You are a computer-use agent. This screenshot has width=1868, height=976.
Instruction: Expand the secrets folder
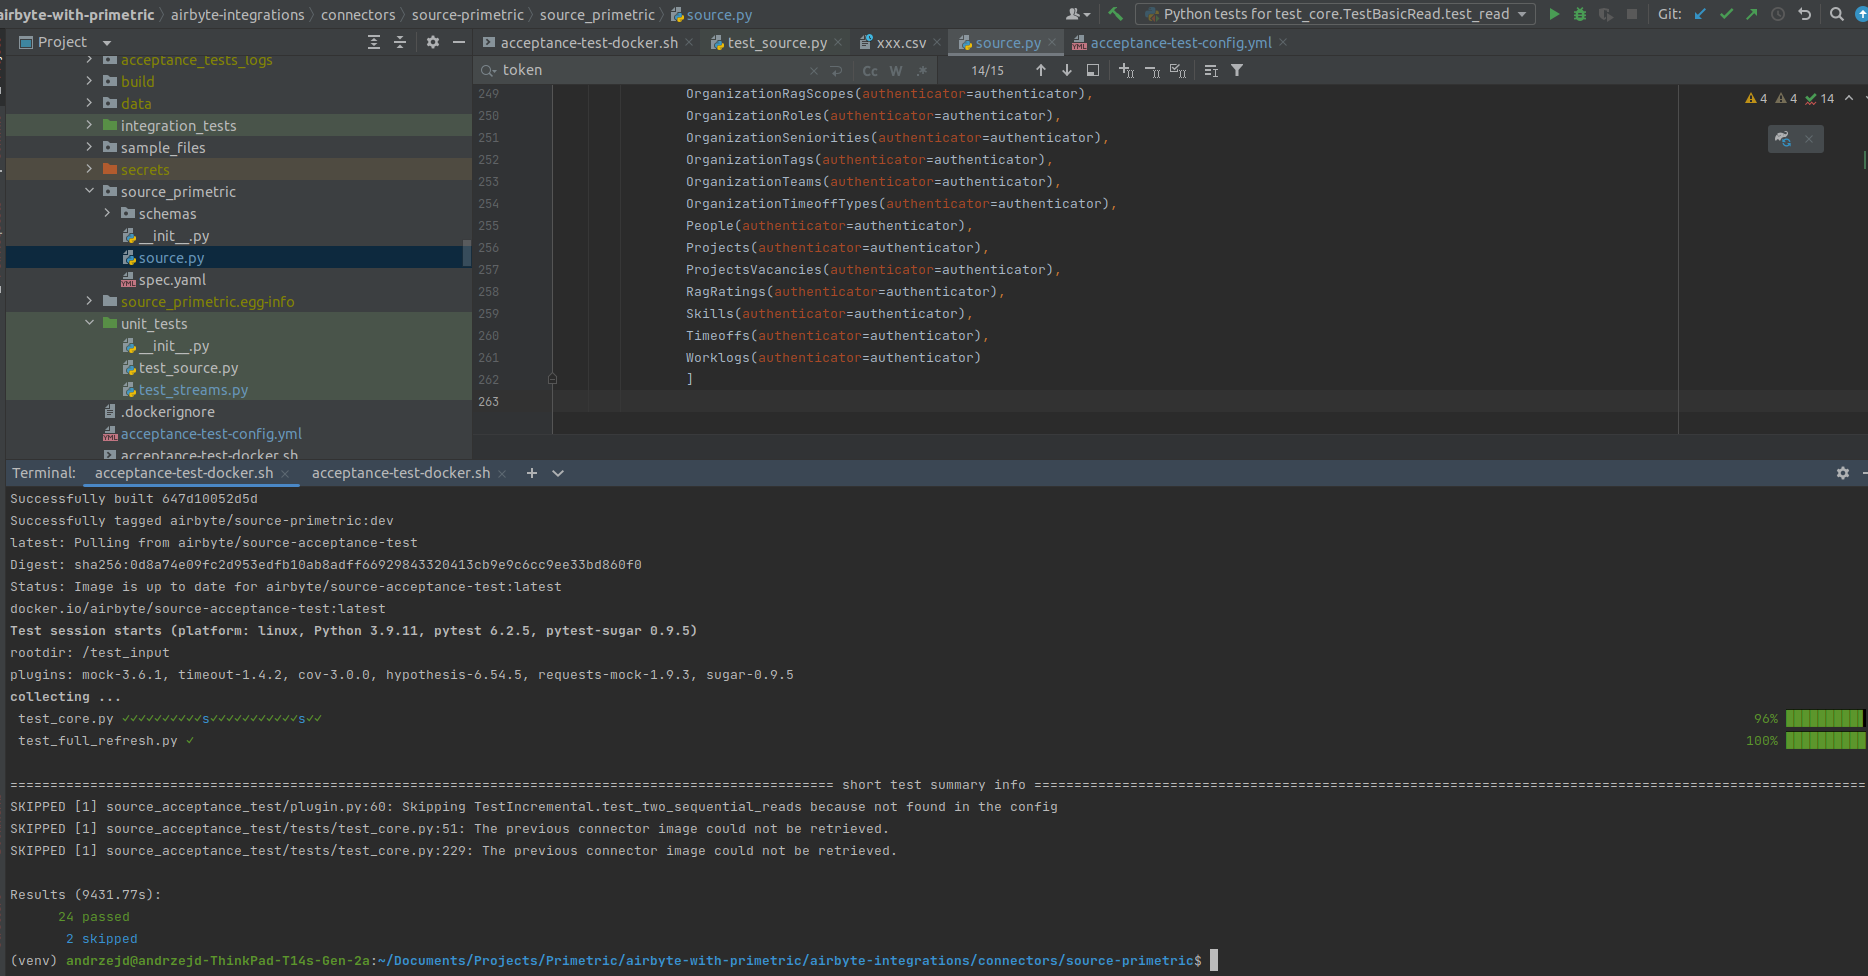click(89, 169)
